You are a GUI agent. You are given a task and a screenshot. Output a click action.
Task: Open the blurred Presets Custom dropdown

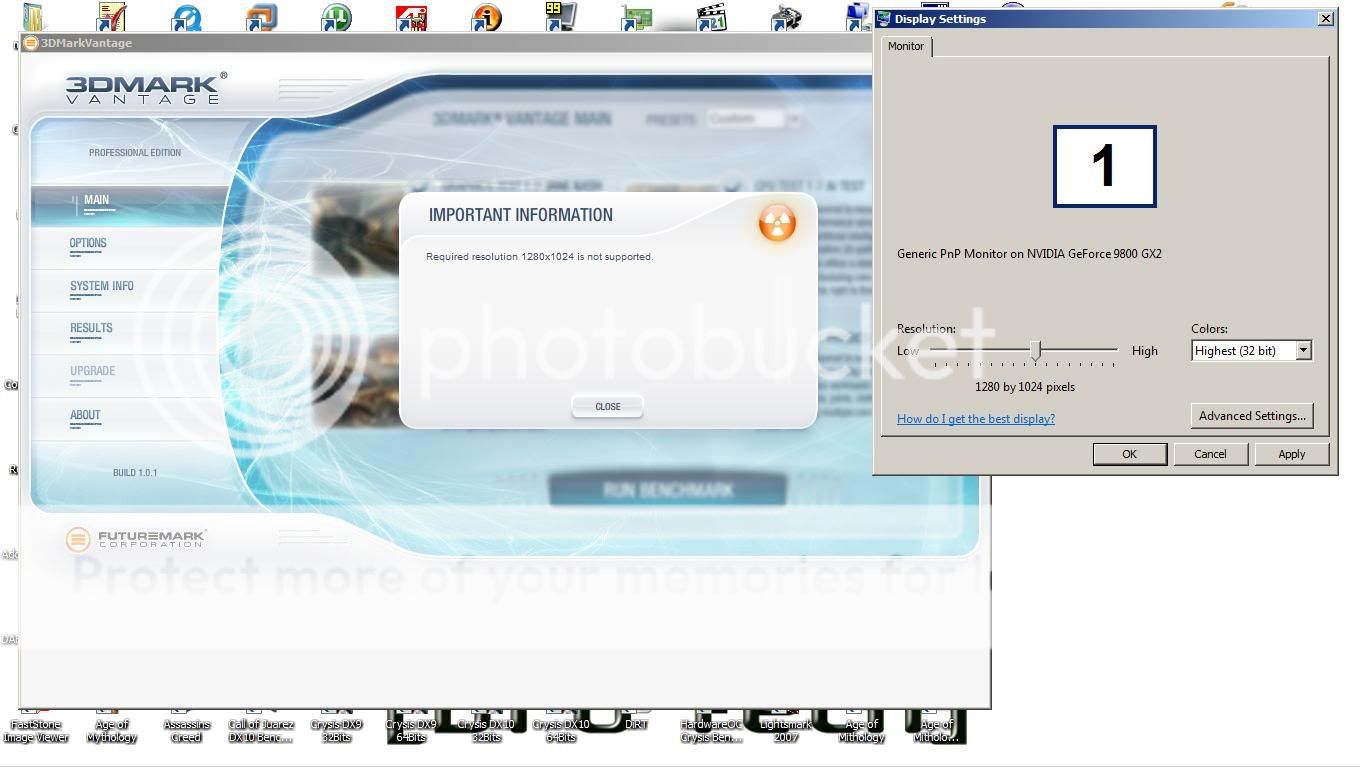tap(754, 119)
